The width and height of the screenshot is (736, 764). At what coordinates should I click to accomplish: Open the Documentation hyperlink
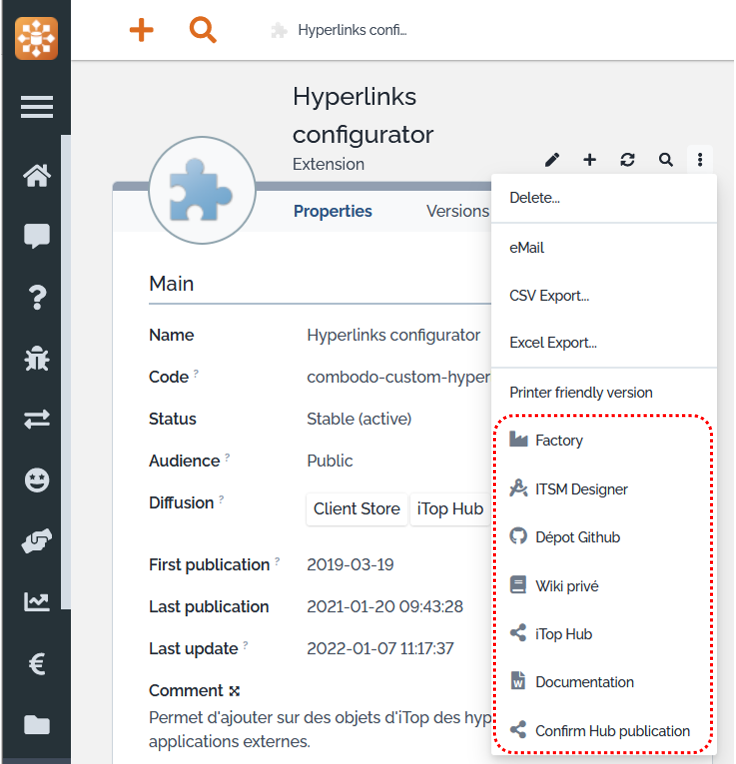click(x=604, y=682)
